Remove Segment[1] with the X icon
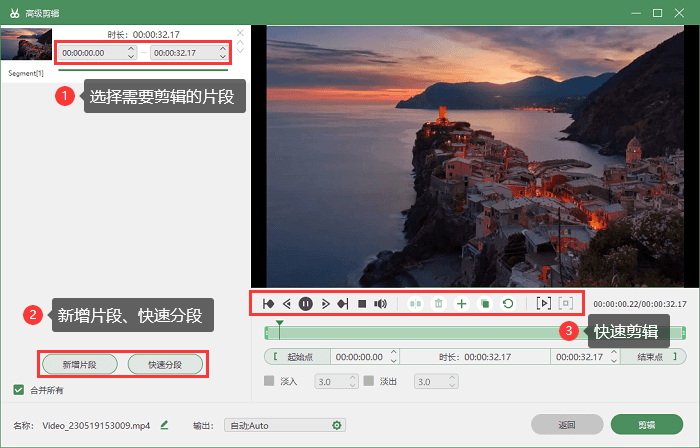700x448 pixels. [x=240, y=33]
